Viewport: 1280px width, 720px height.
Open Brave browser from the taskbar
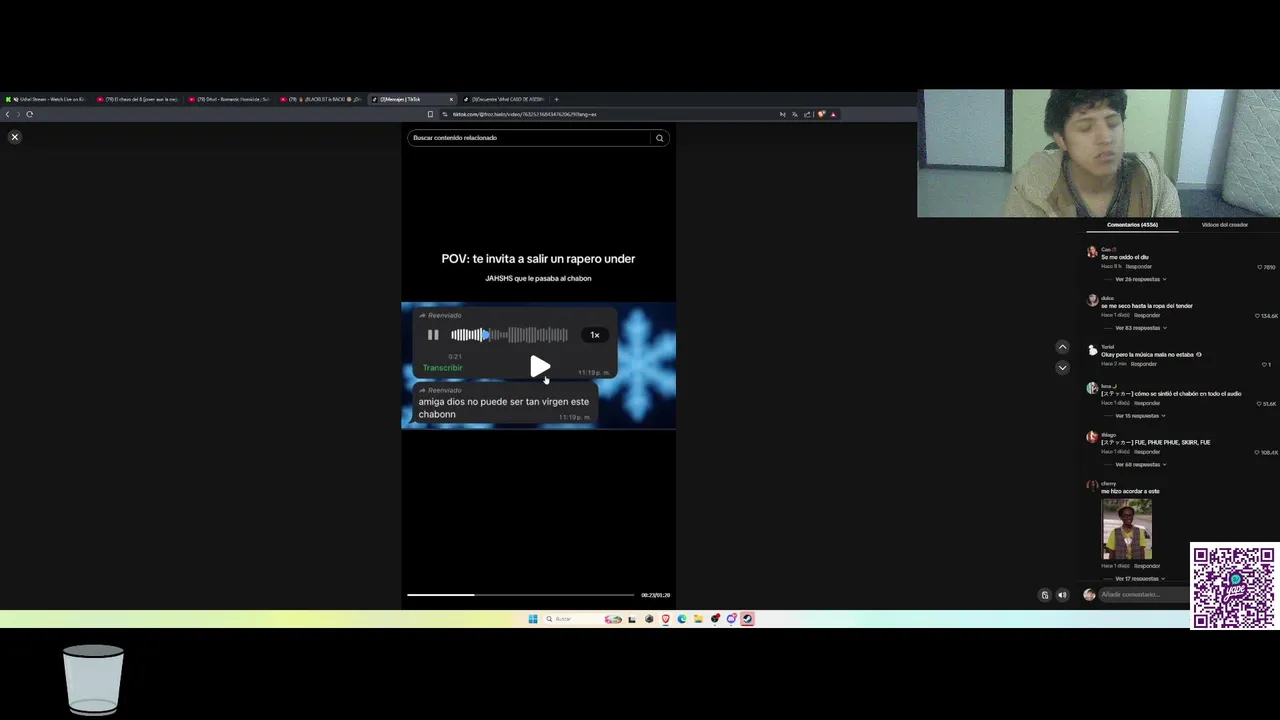665,619
